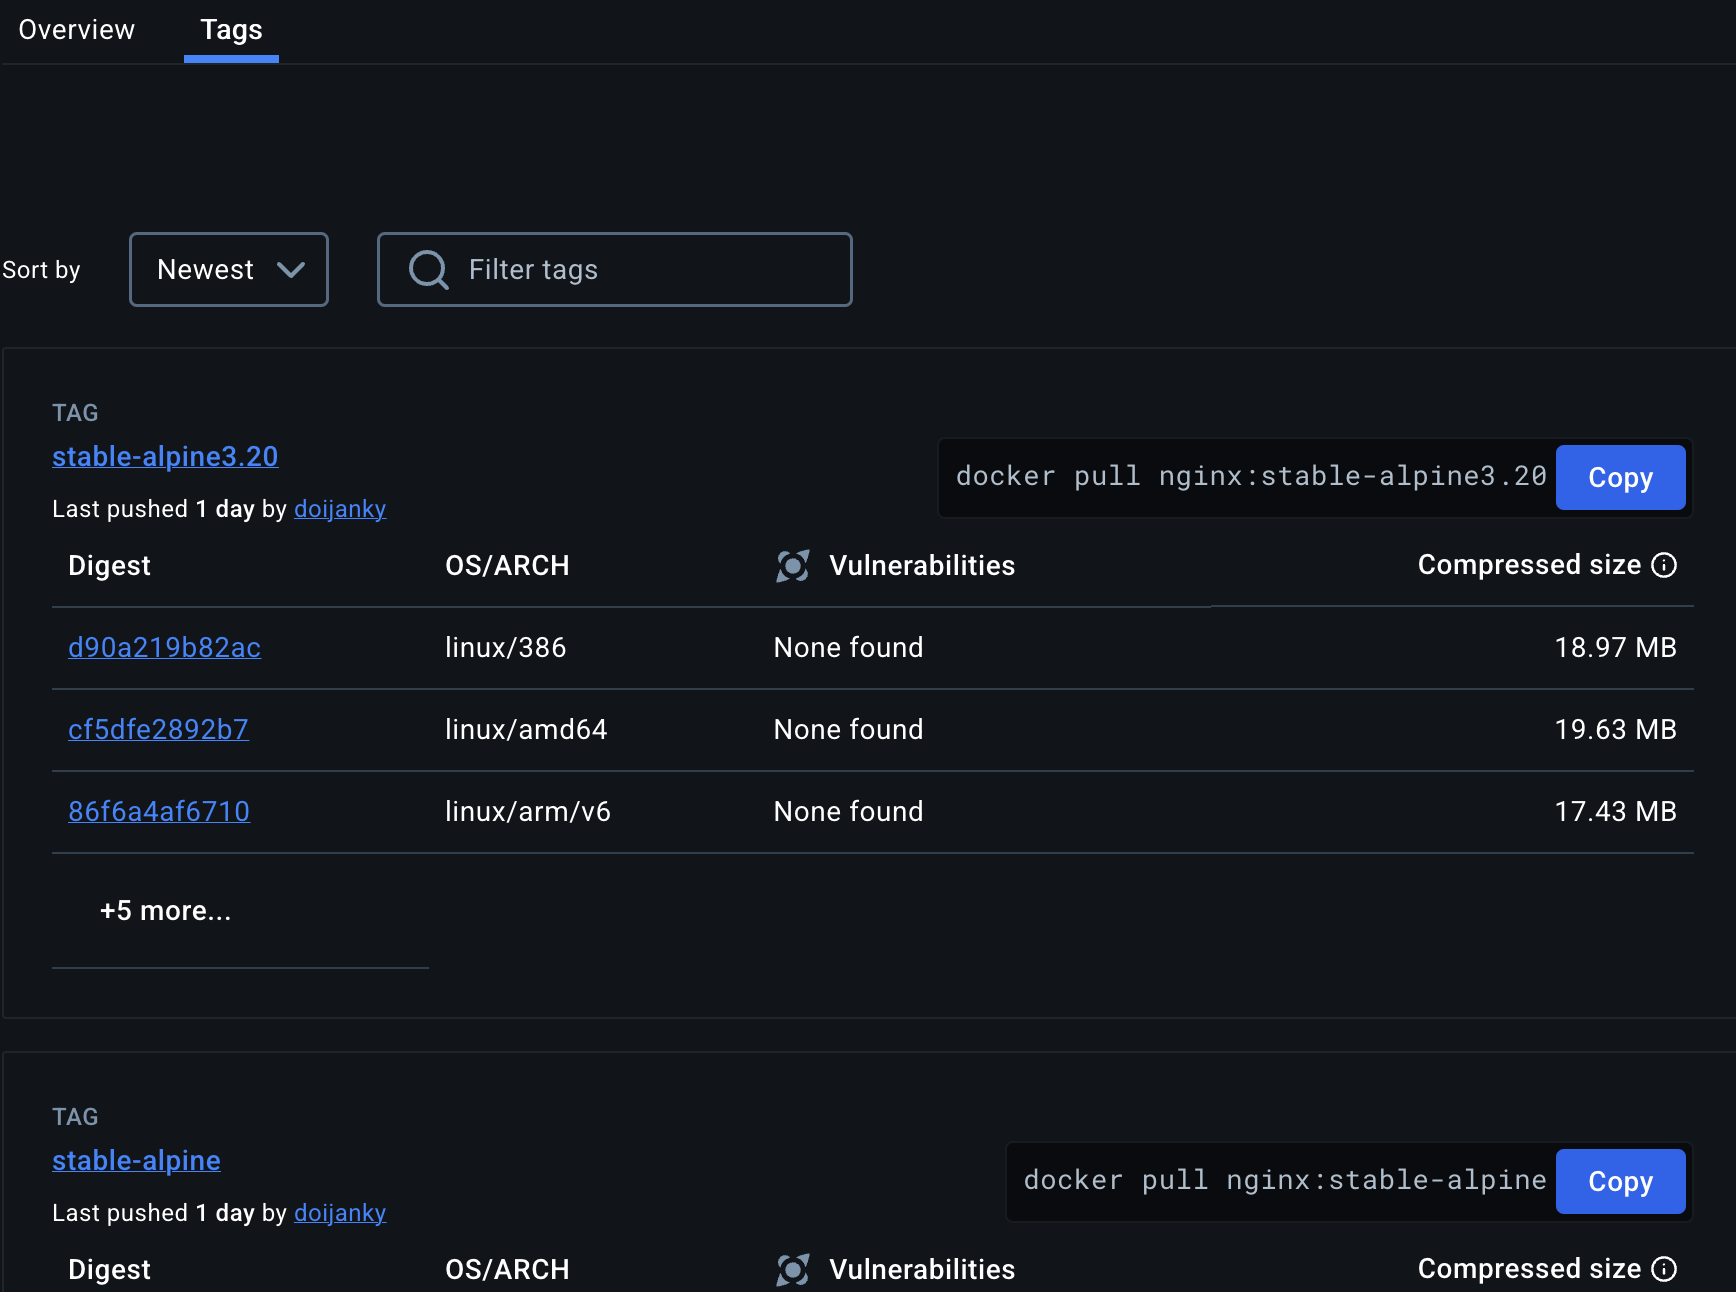Open doijanky profile link under stable-alpine3.20
This screenshot has height=1292, width=1736.
pyautogui.click(x=340, y=509)
